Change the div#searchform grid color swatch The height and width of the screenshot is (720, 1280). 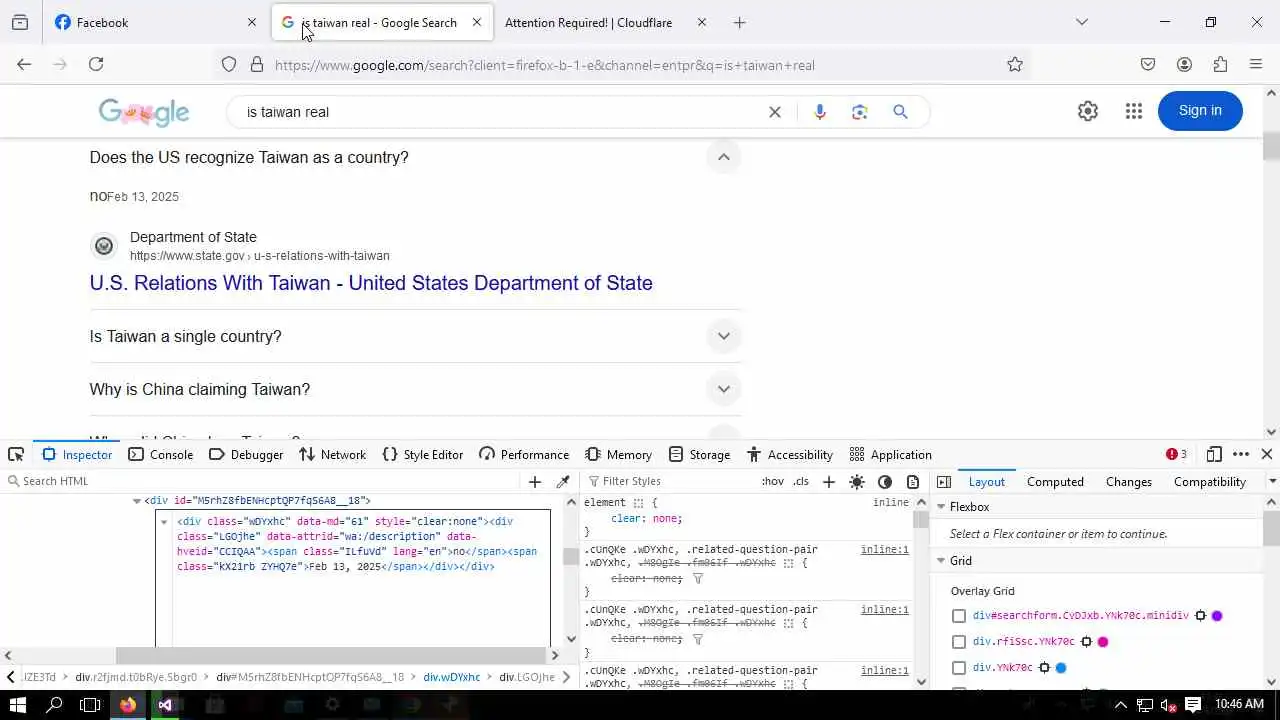pos(1217,616)
